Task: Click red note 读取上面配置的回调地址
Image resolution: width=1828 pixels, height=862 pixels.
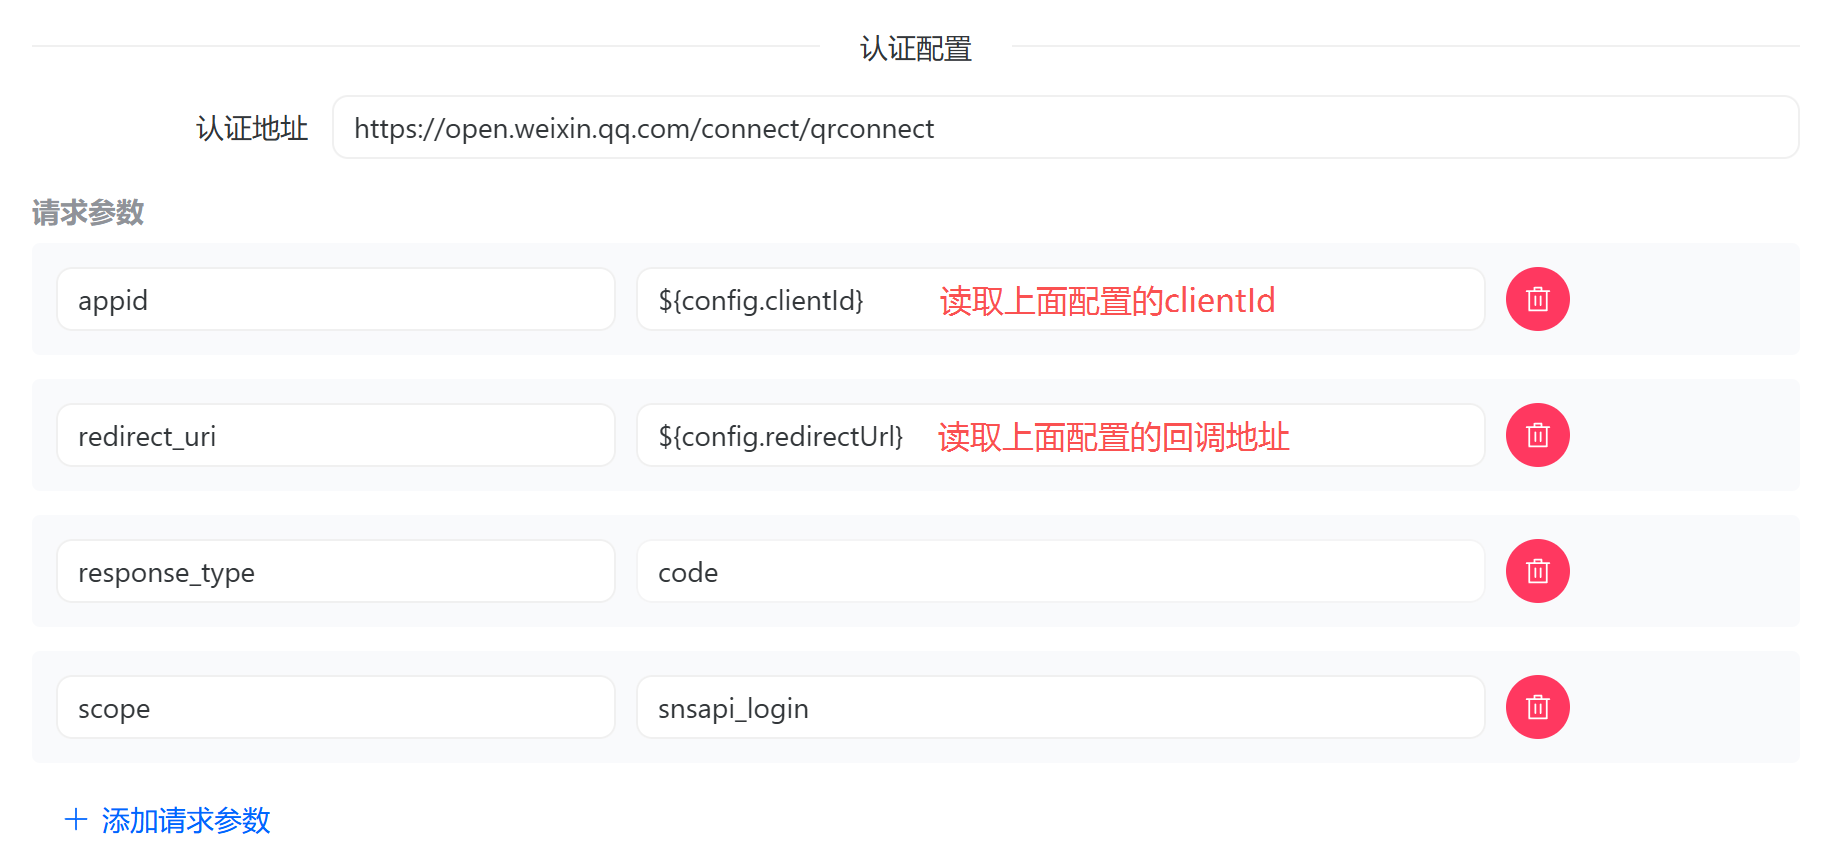Action: pos(1113,436)
